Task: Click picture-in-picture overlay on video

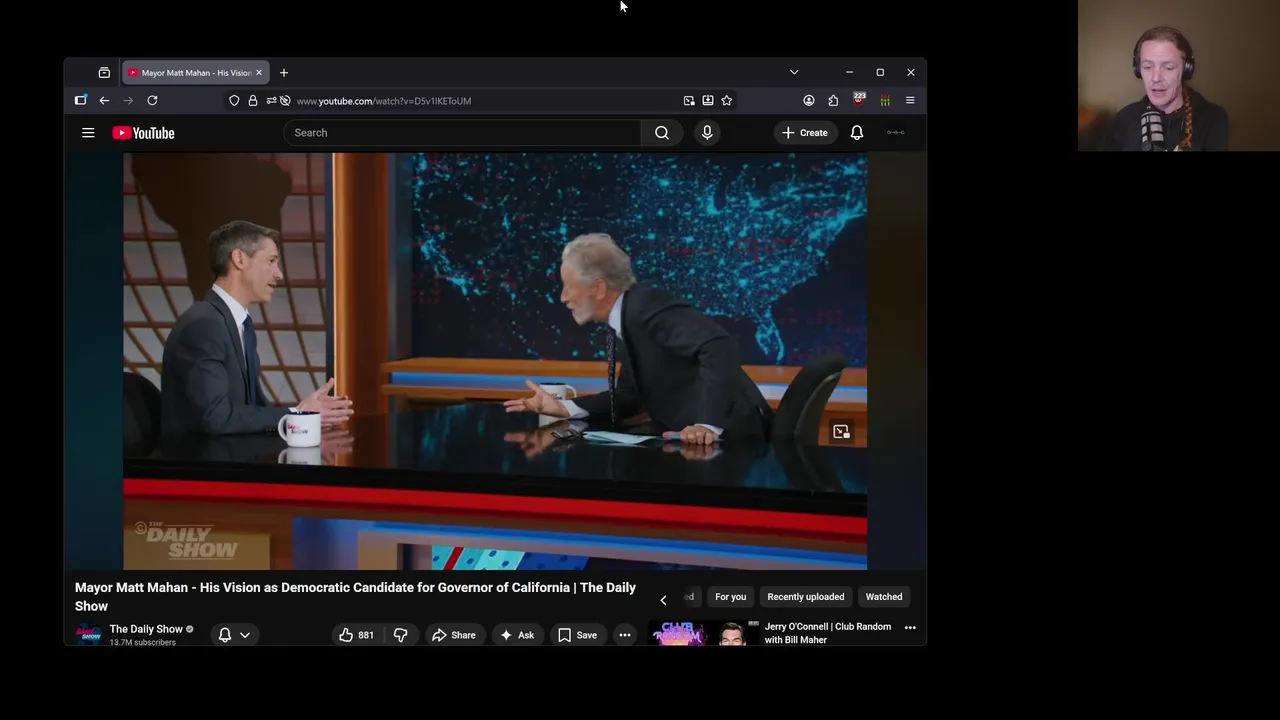Action: 841,432
